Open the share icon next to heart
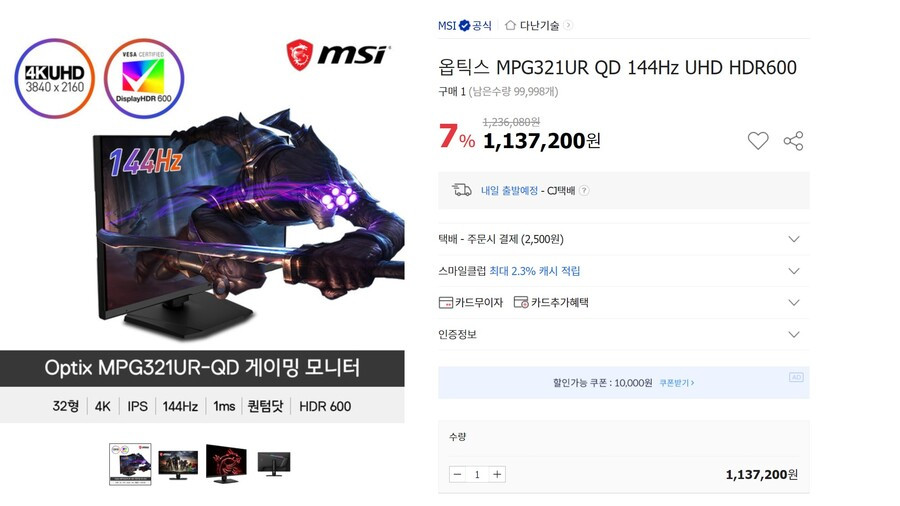Image resolution: width=900 pixels, height=506 pixels. tap(793, 141)
